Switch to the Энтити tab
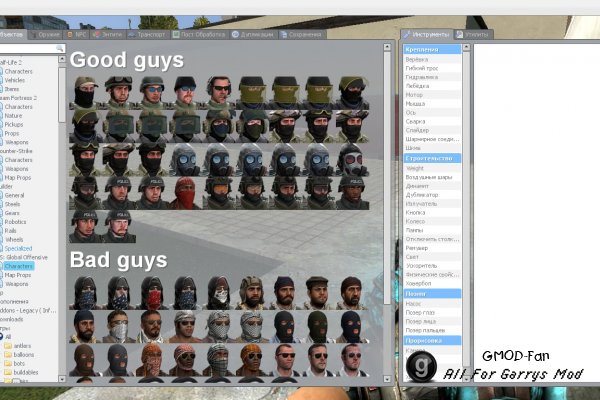 tap(108, 34)
